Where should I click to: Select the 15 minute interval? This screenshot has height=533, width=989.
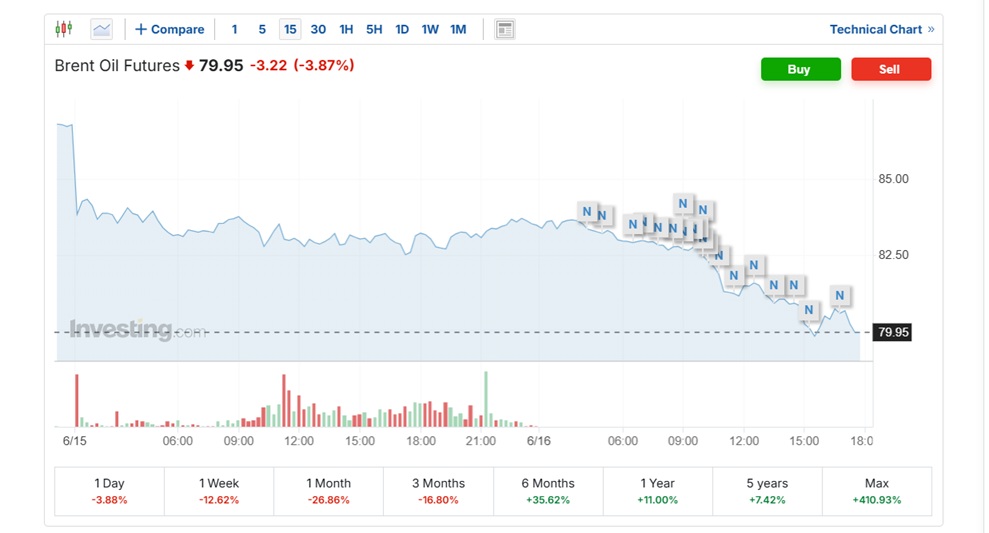[290, 29]
